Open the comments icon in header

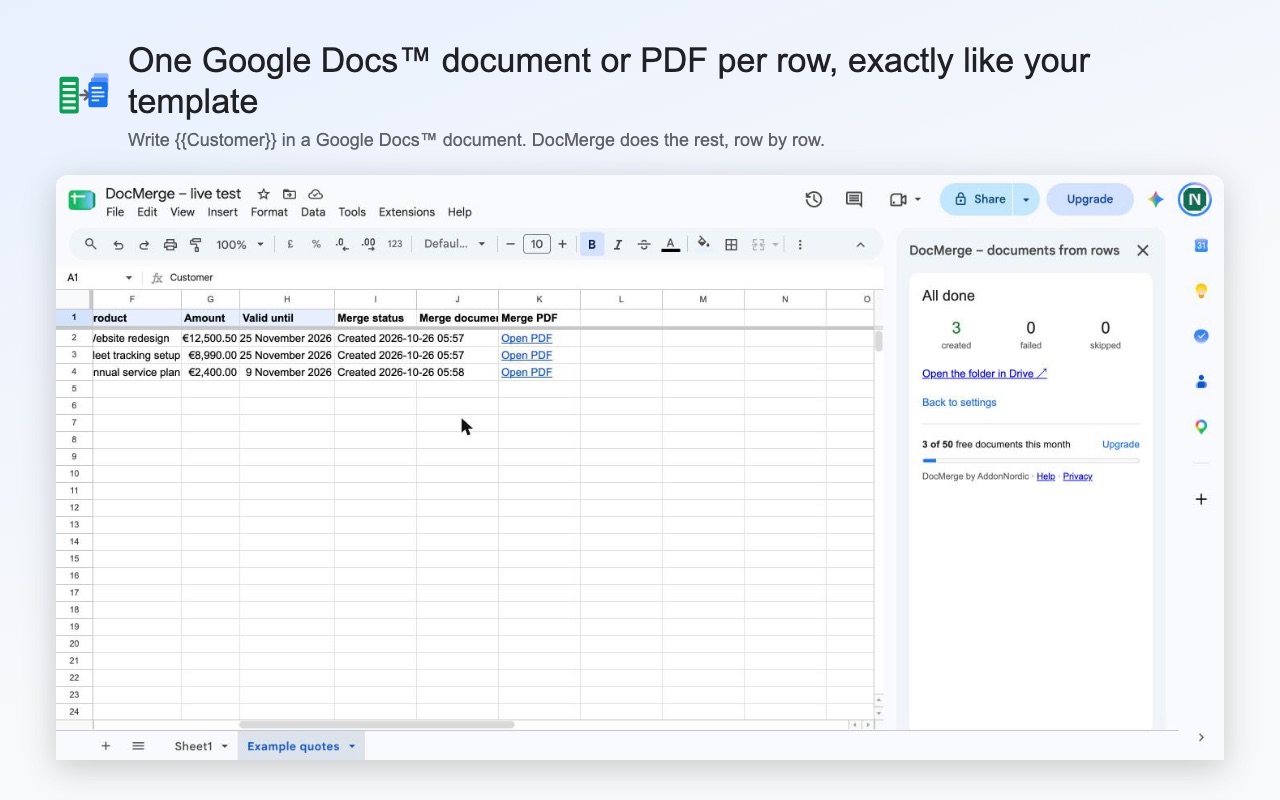click(x=854, y=199)
